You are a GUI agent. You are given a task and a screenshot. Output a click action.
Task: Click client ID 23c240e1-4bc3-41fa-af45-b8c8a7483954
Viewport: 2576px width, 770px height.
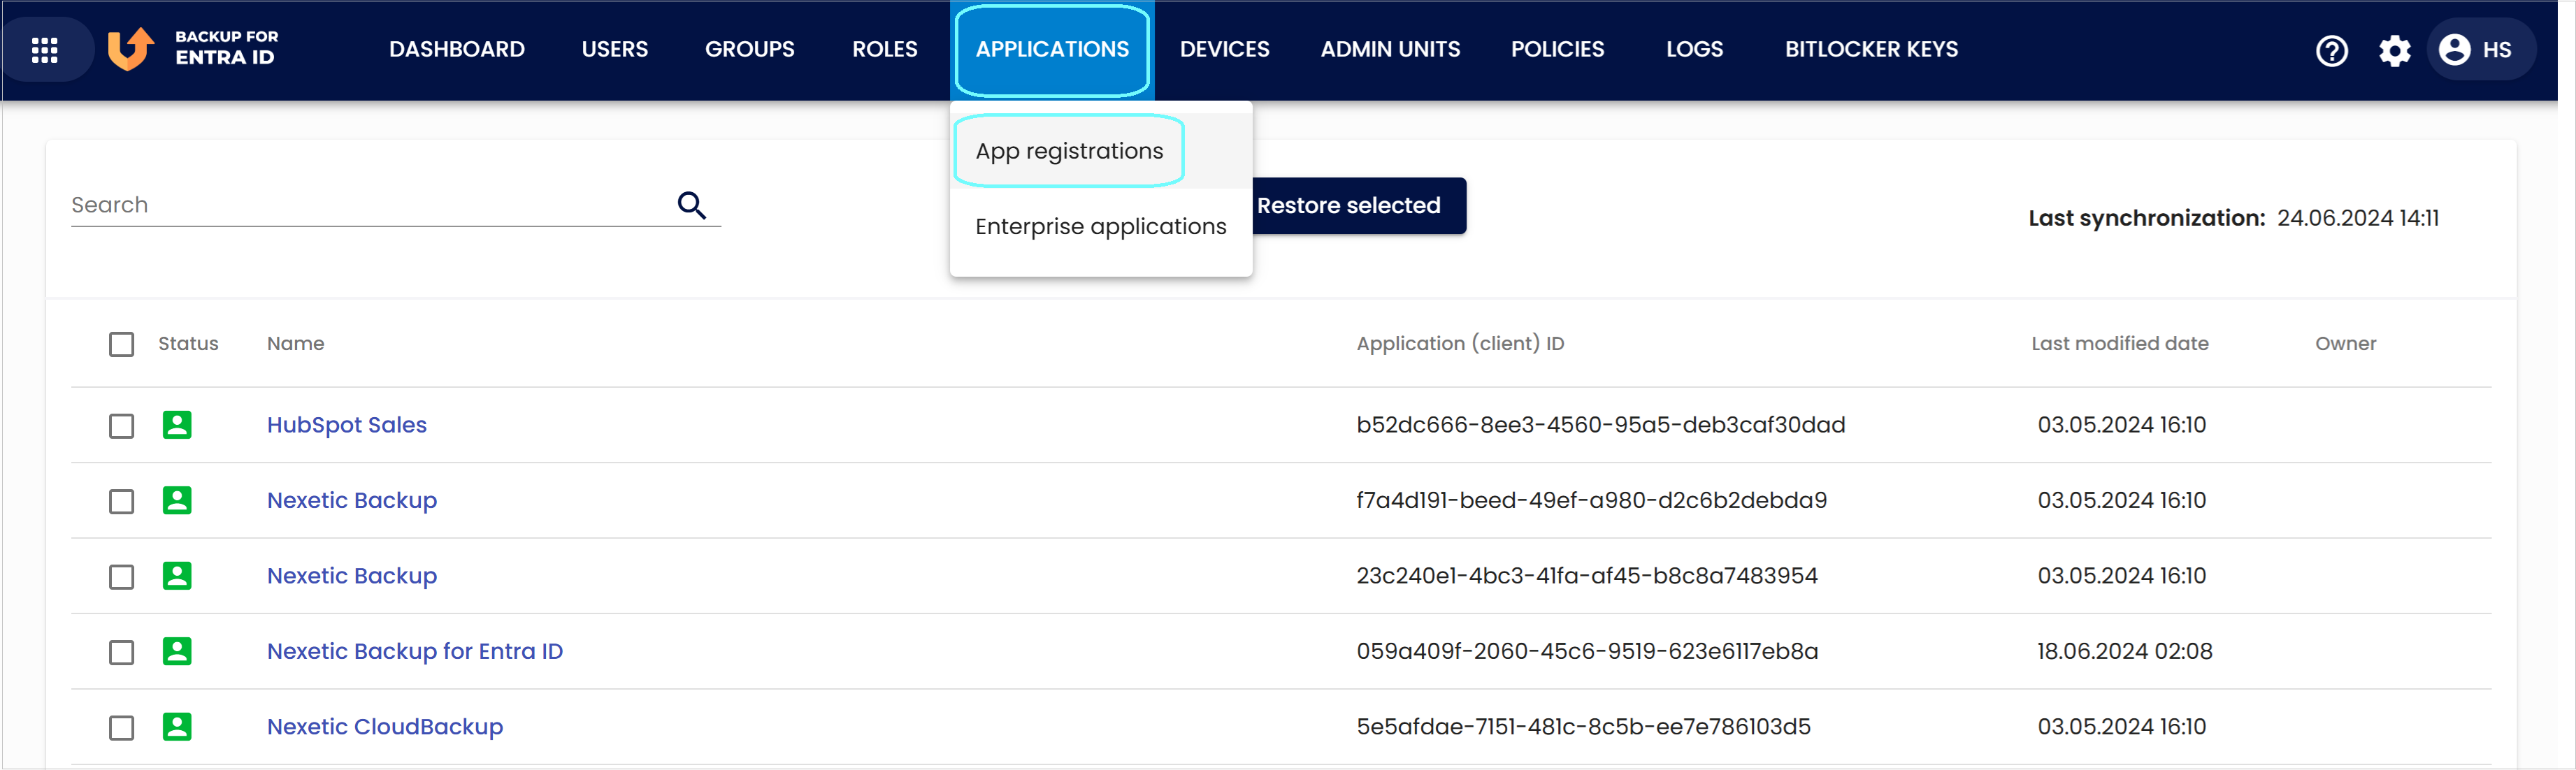tap(1587, 576)
